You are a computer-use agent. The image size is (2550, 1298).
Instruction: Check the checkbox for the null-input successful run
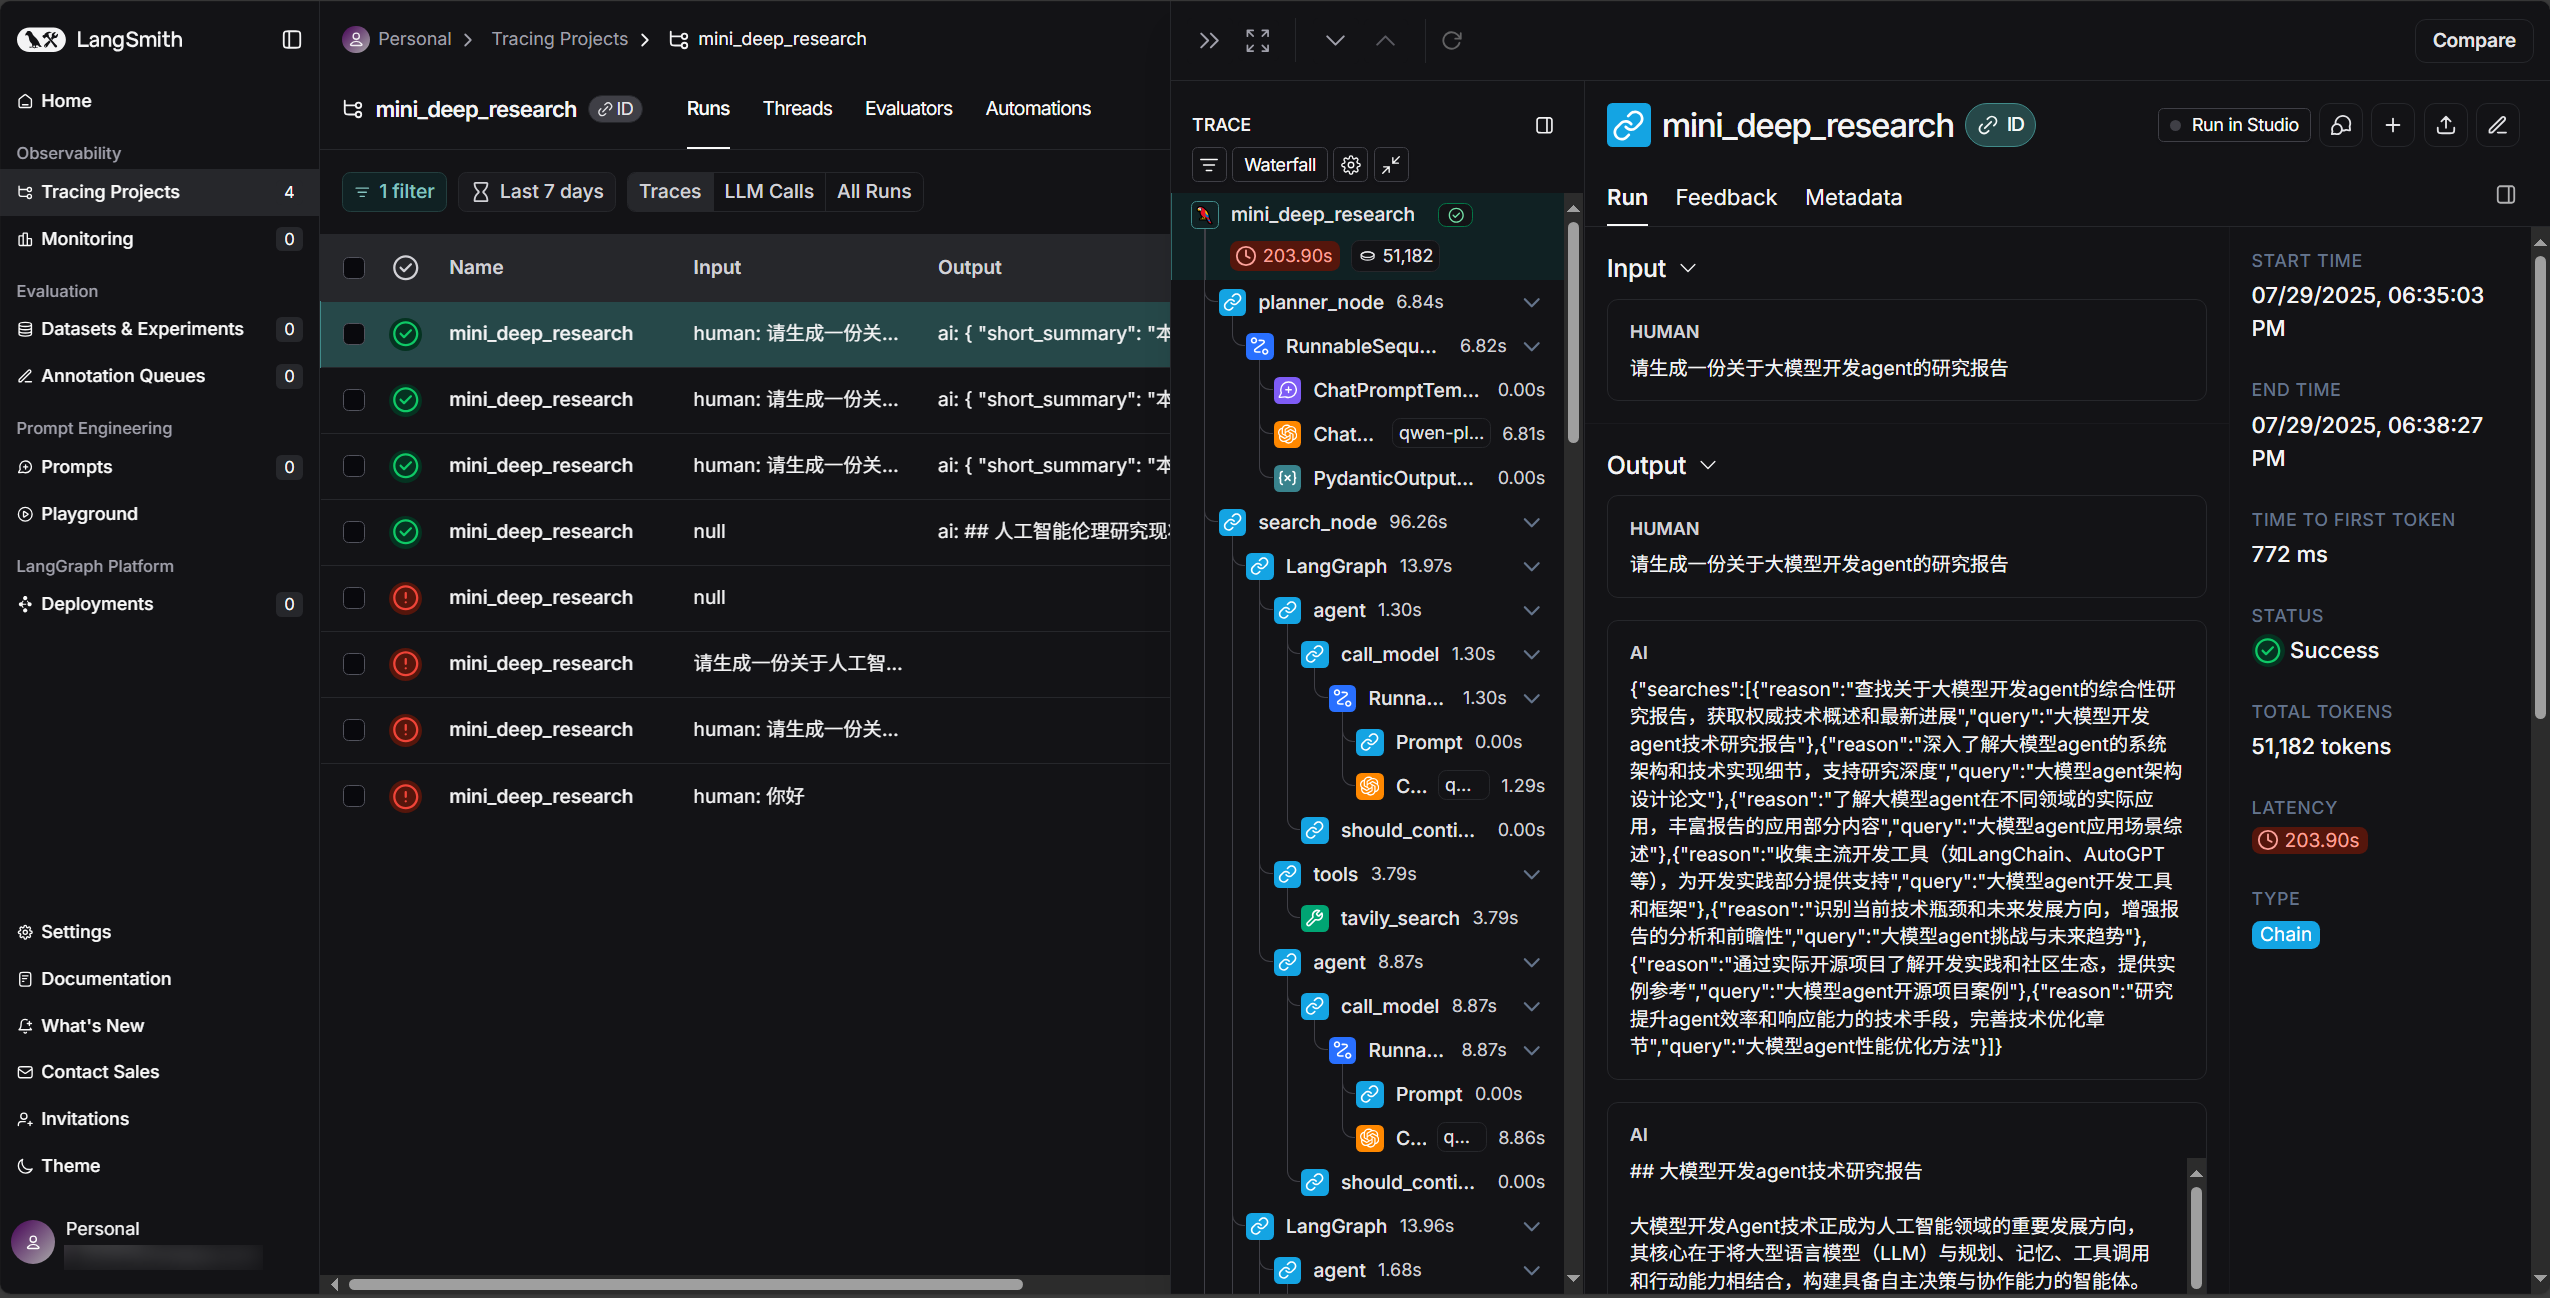coord(354,532)
